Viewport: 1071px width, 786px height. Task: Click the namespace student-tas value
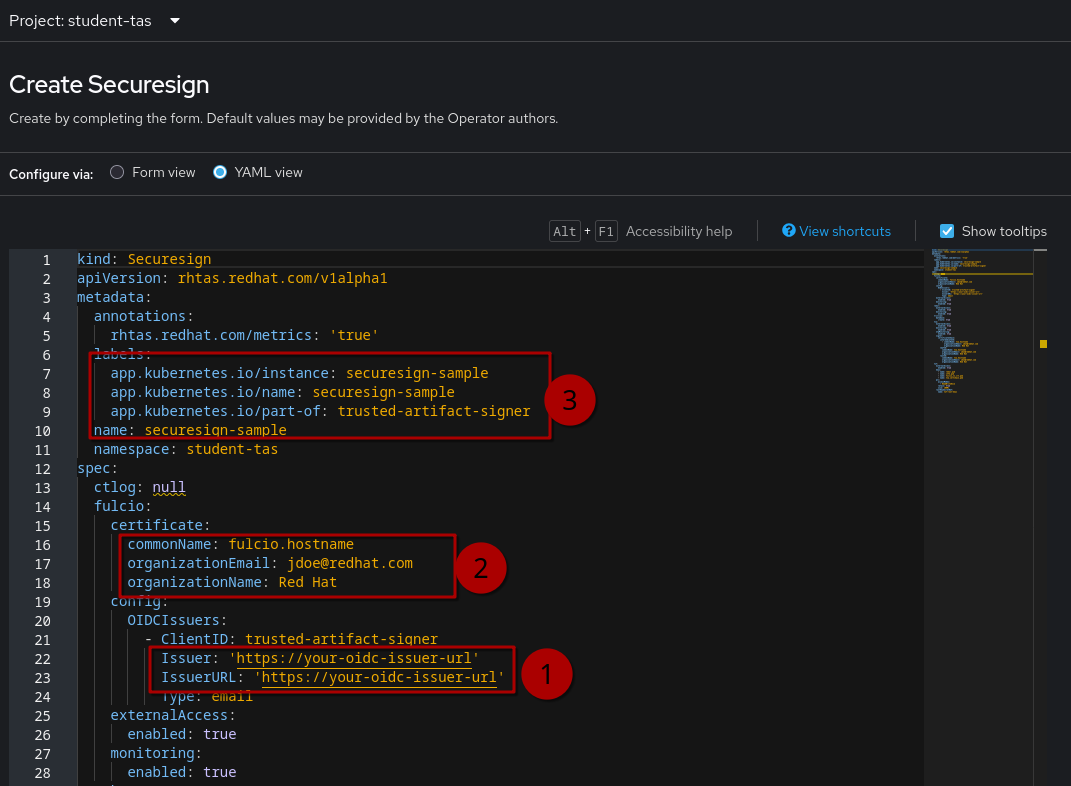[232, 449]
